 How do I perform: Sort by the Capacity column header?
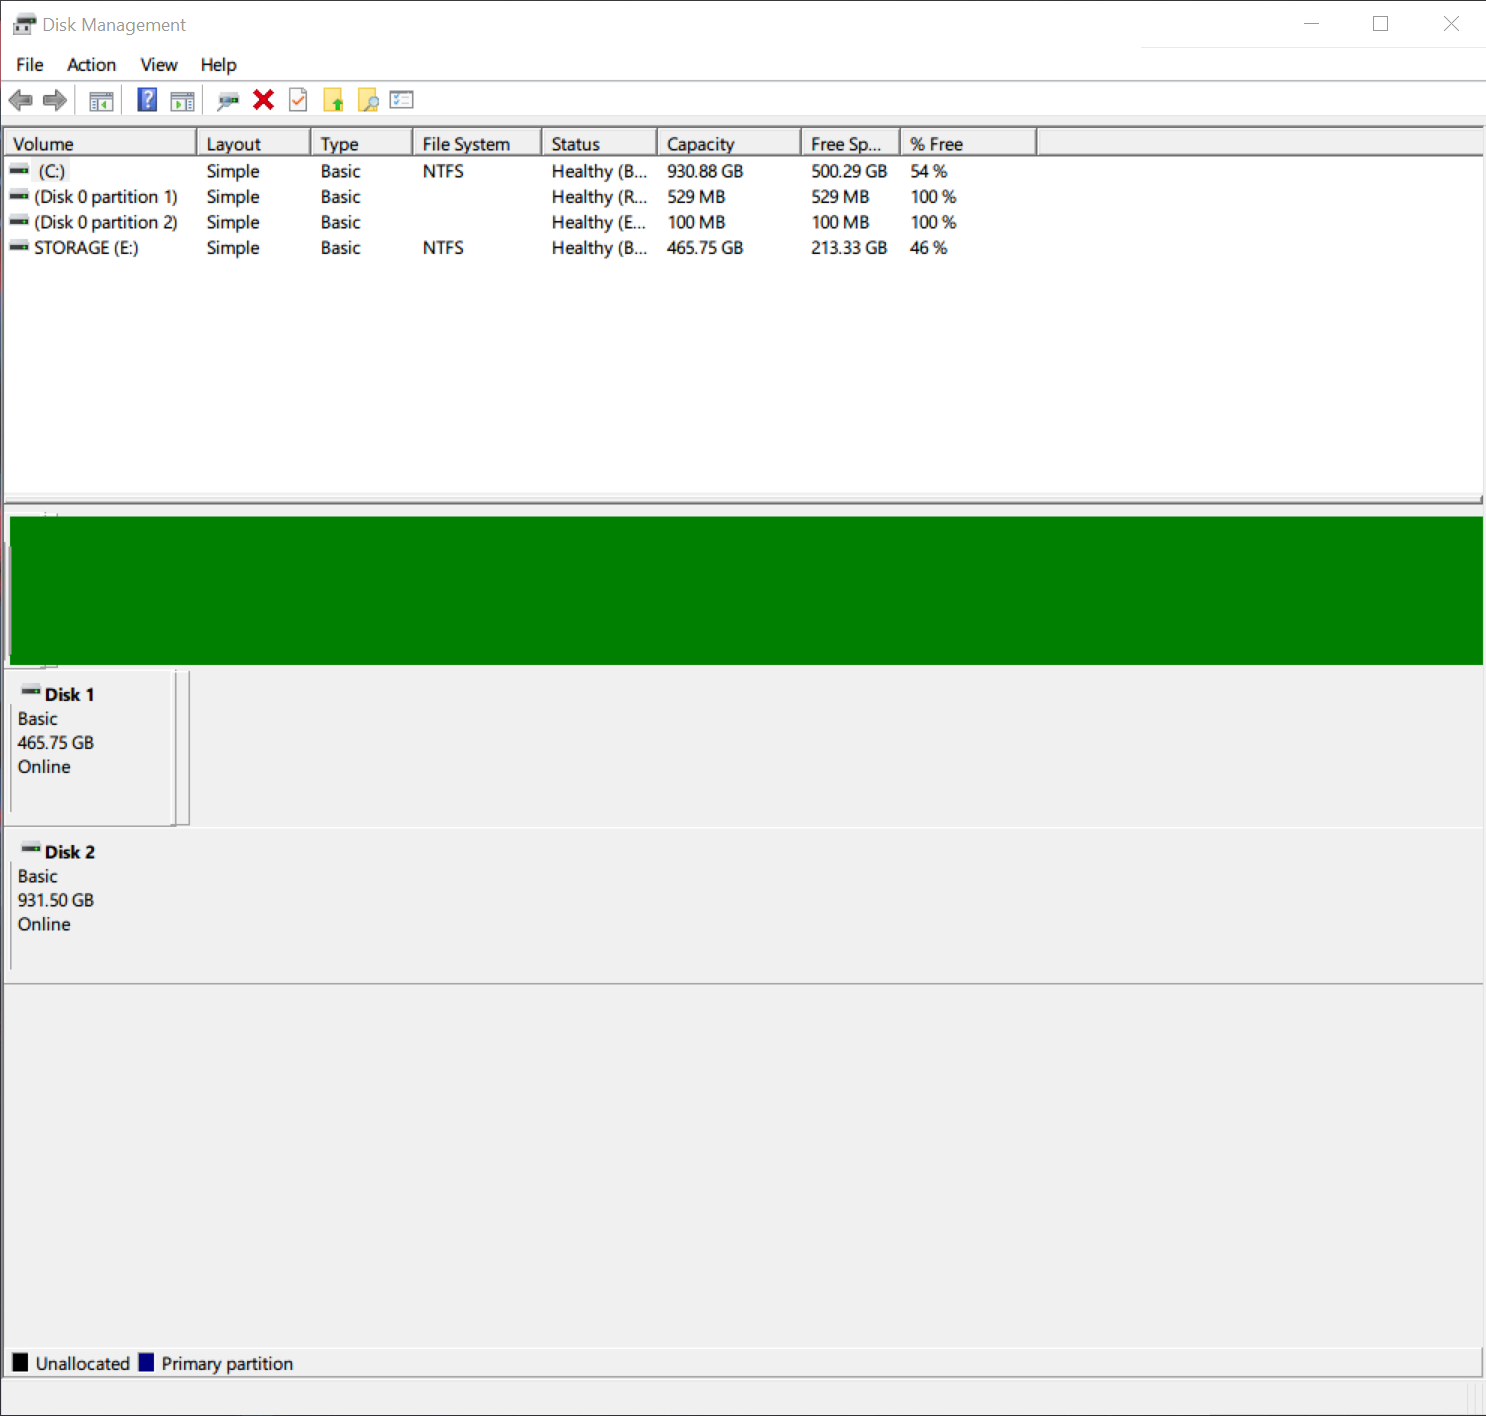click(729, 143)
